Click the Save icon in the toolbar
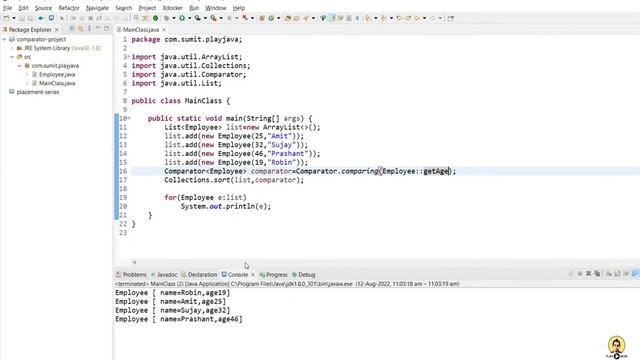Viewport: 640px width, 360px height. pos(22,18)
